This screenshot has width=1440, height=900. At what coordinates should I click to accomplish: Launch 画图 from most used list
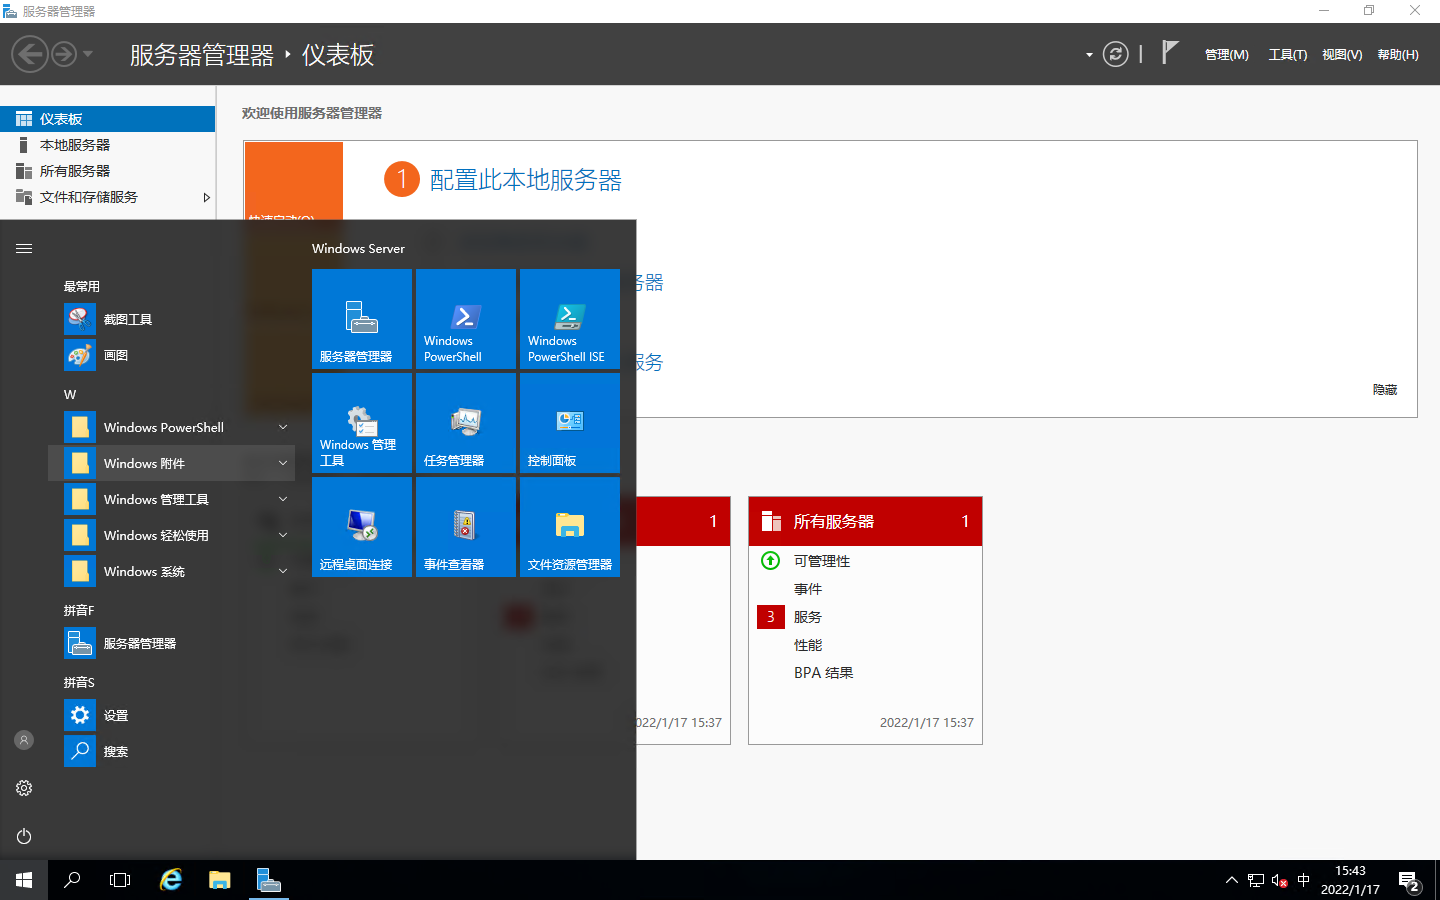pos(171,355)
